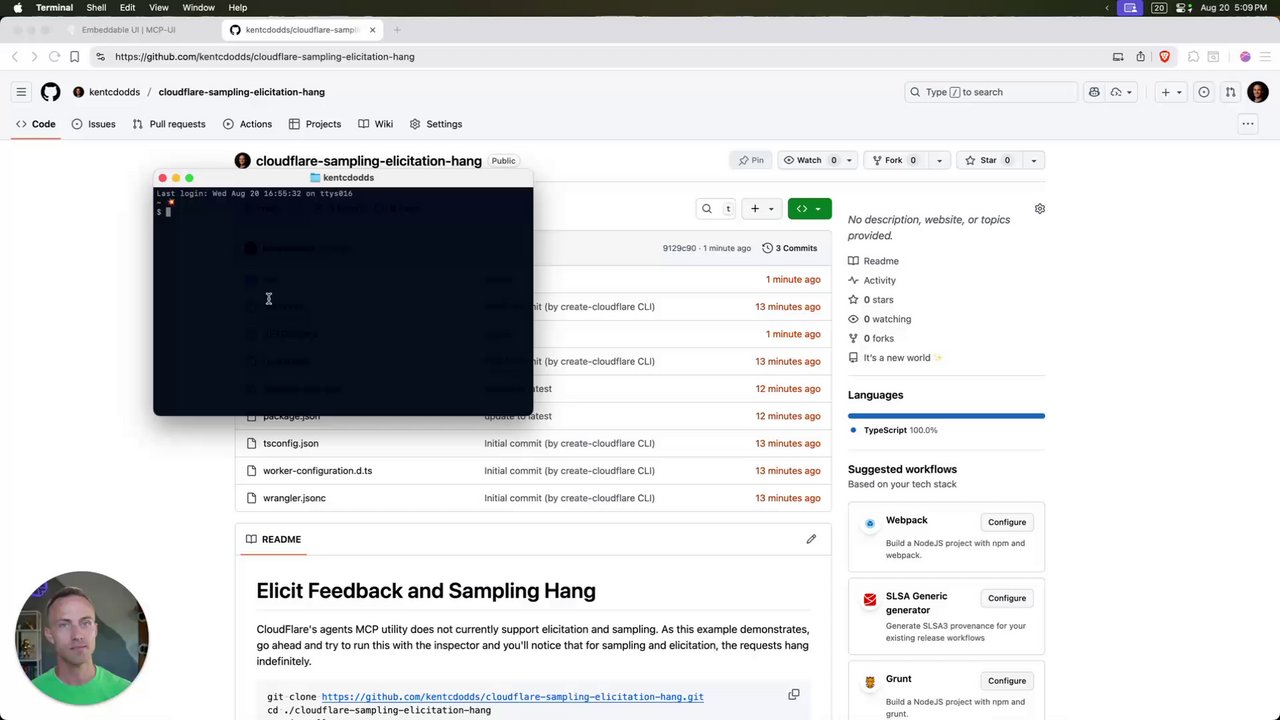Open the user avatar menu in GitHub header

[1258, 92]
